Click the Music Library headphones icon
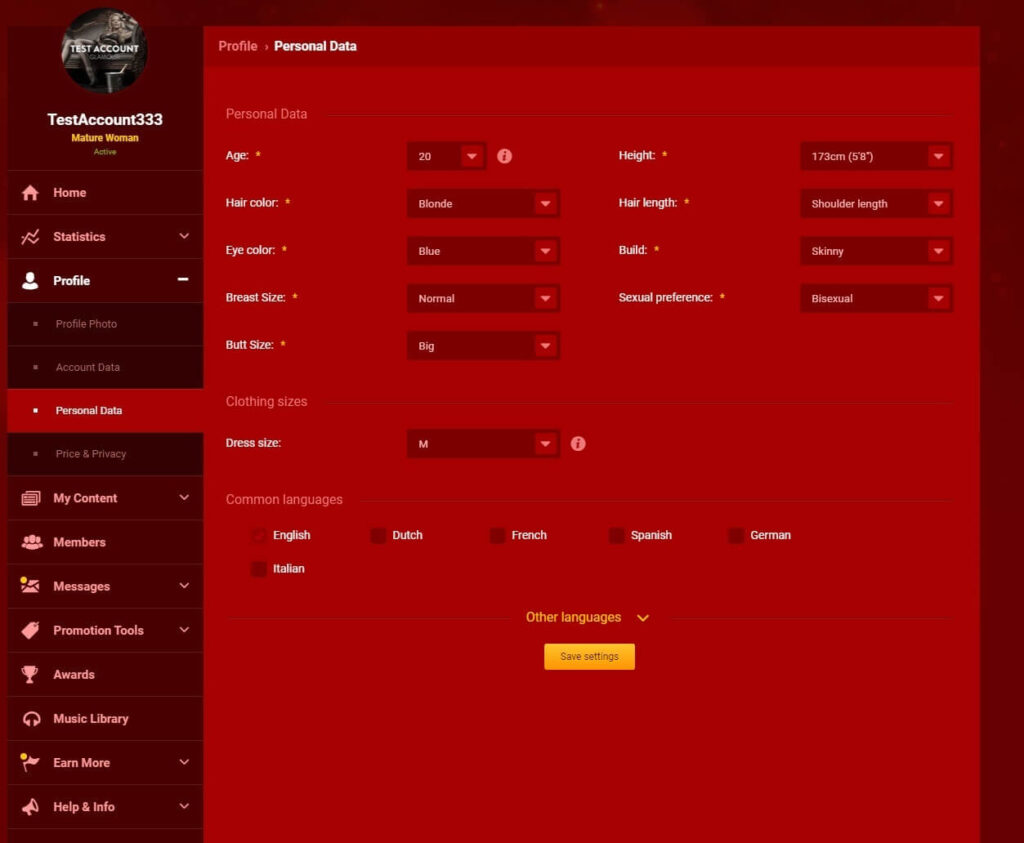 (31, 719)
